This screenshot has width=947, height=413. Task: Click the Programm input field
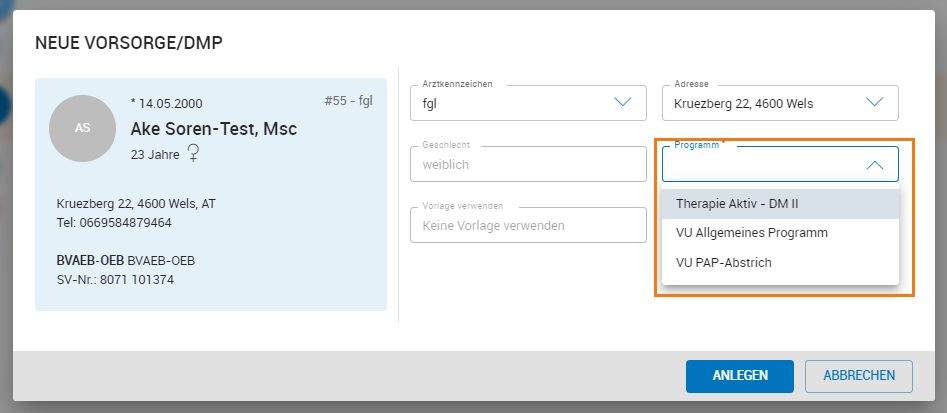[780, 164]
